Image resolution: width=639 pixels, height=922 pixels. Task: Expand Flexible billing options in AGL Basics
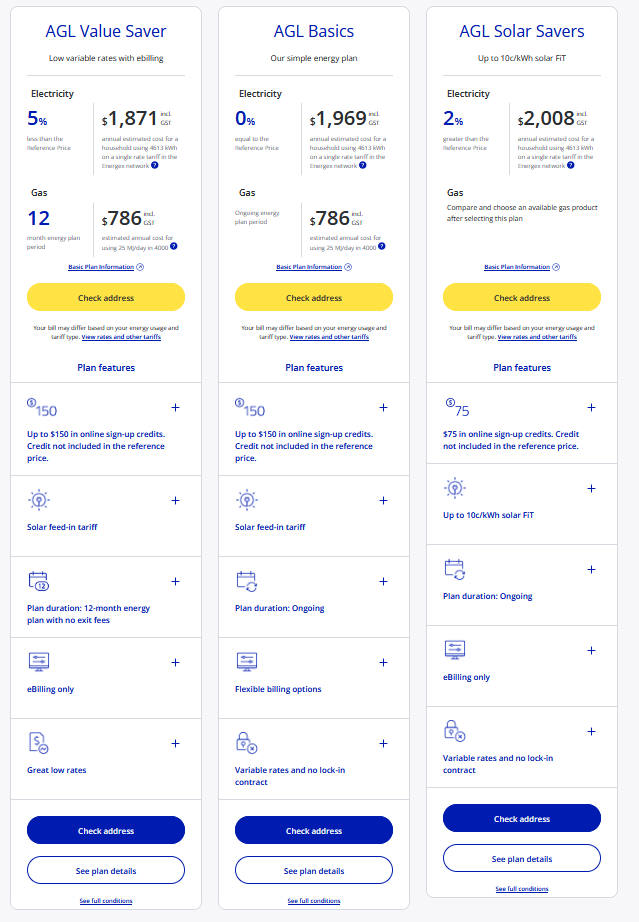click(383, 662)
